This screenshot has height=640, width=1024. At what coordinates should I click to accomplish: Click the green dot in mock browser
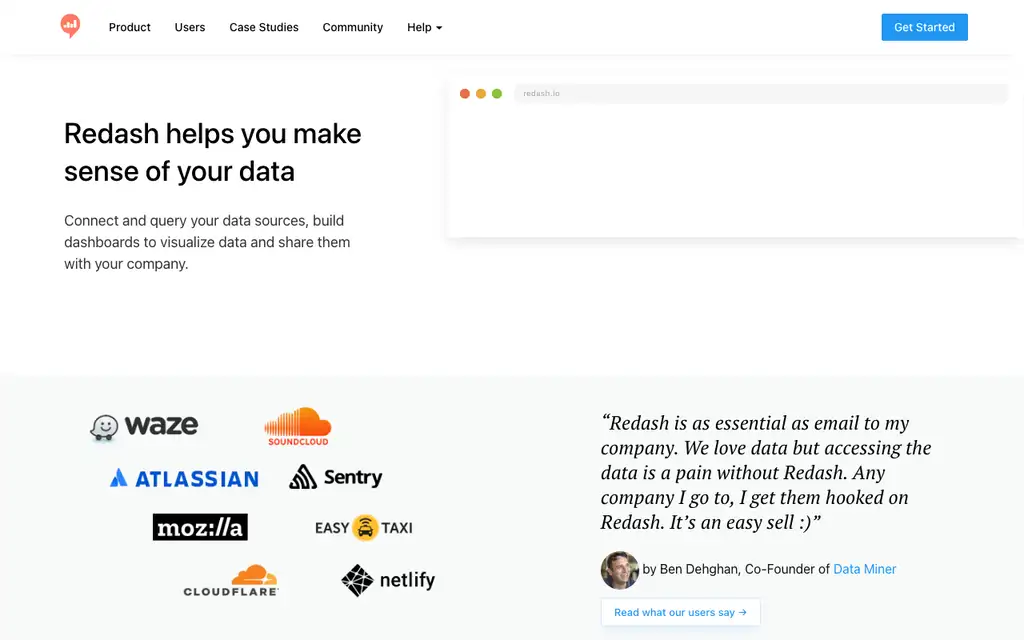coord(497,93)
